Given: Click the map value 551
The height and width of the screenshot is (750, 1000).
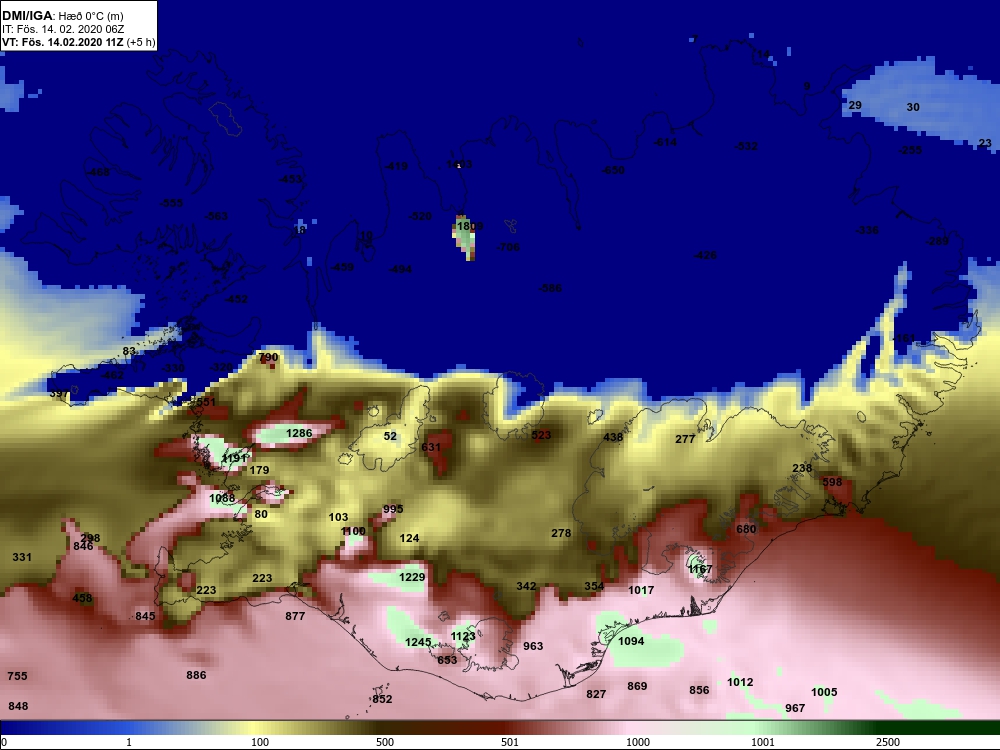Looking at the screenshot, I should [x=206, y=402].
